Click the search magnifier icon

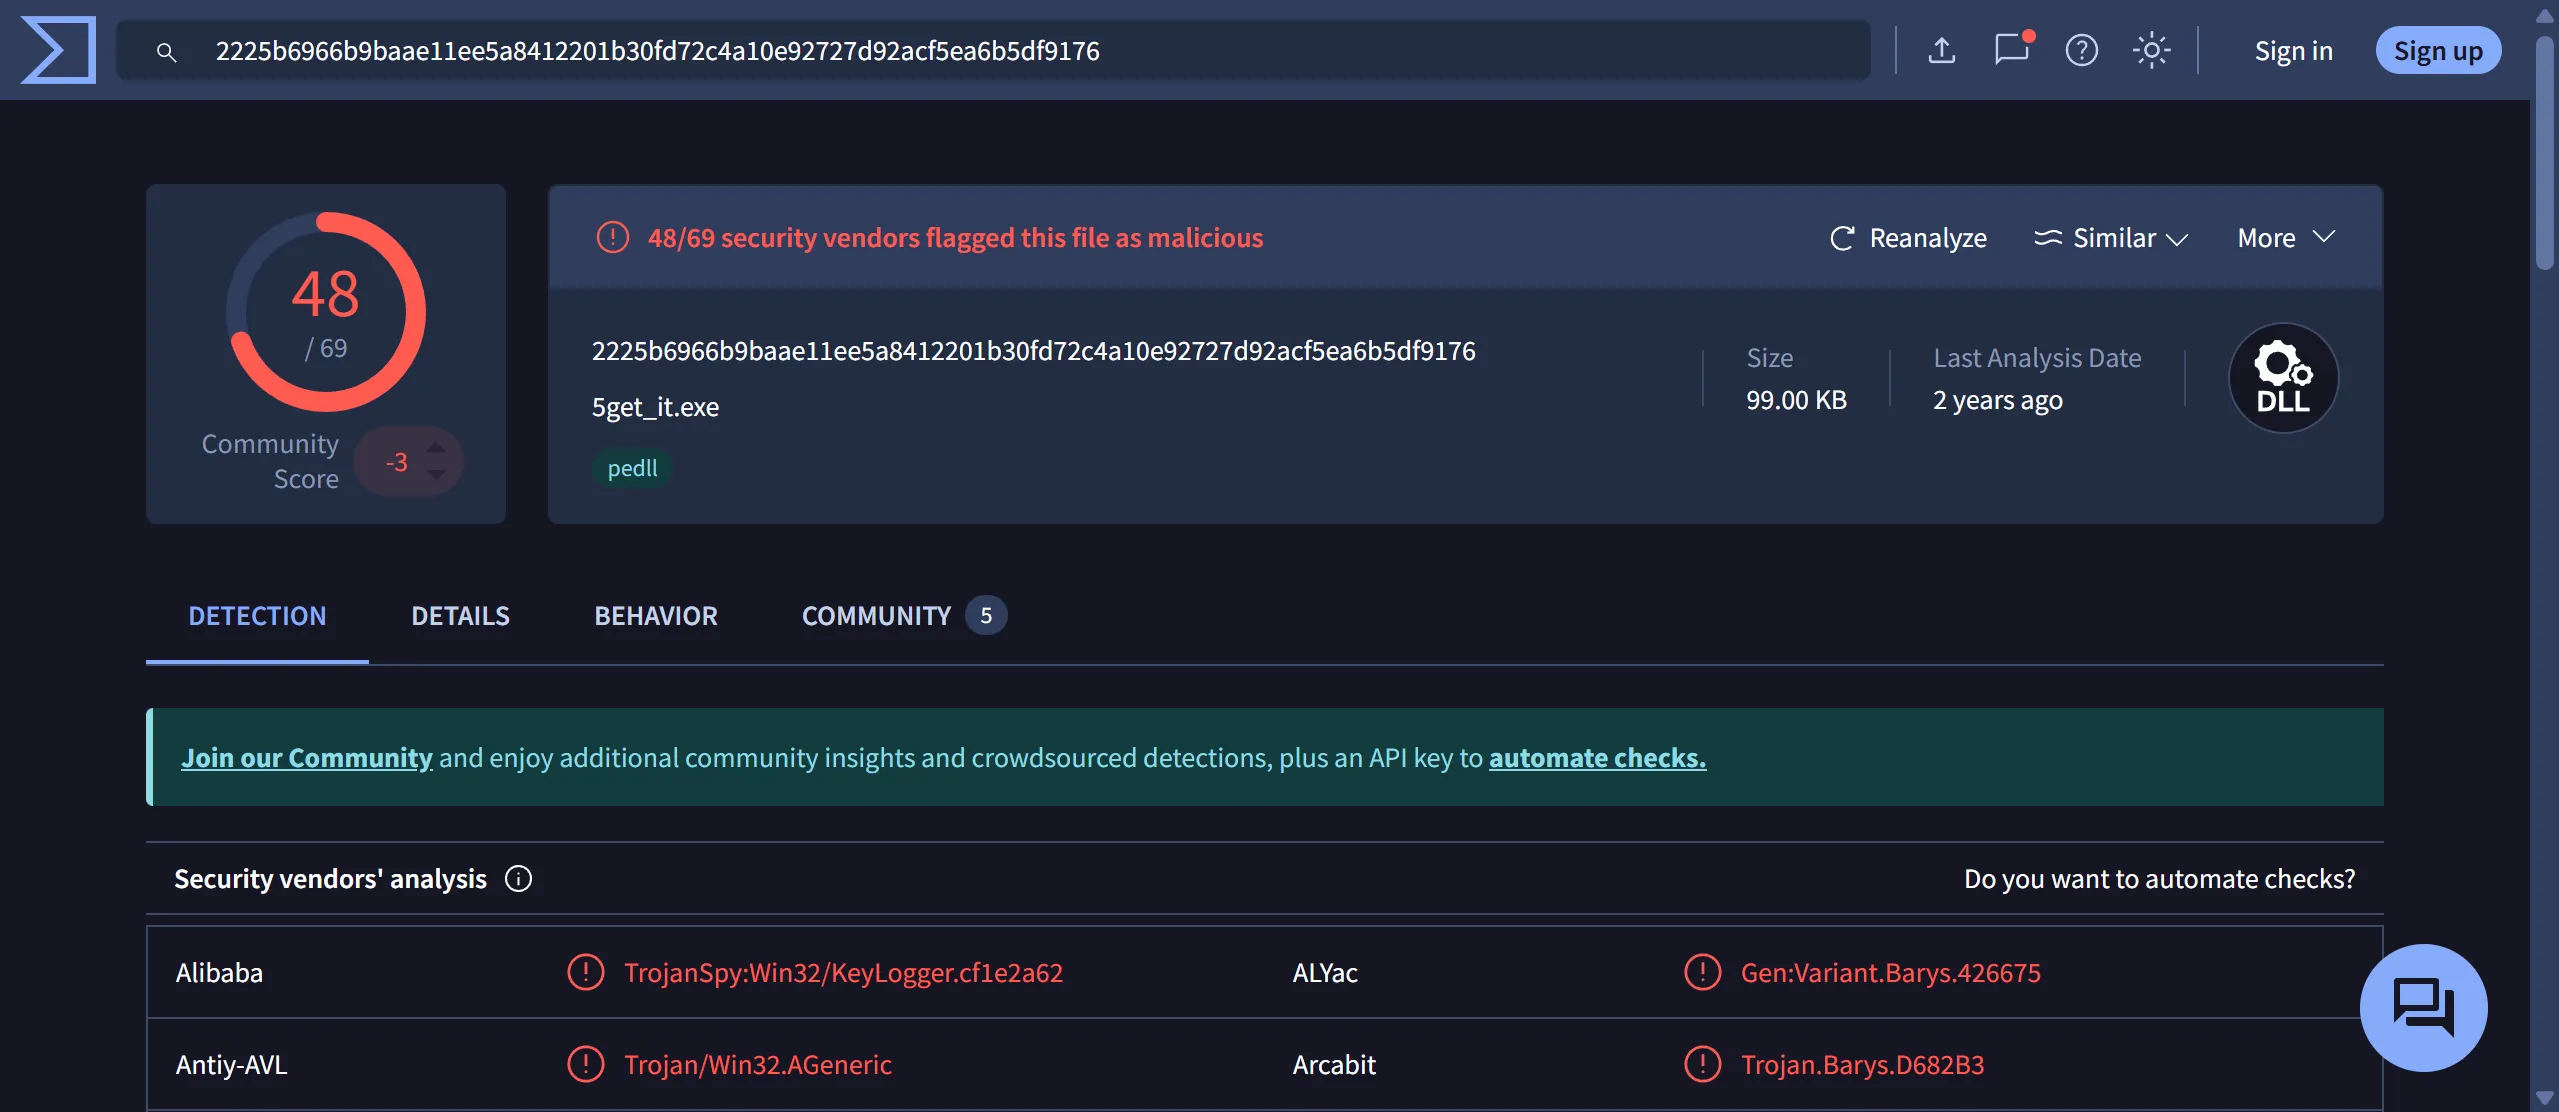coord(167,52)
